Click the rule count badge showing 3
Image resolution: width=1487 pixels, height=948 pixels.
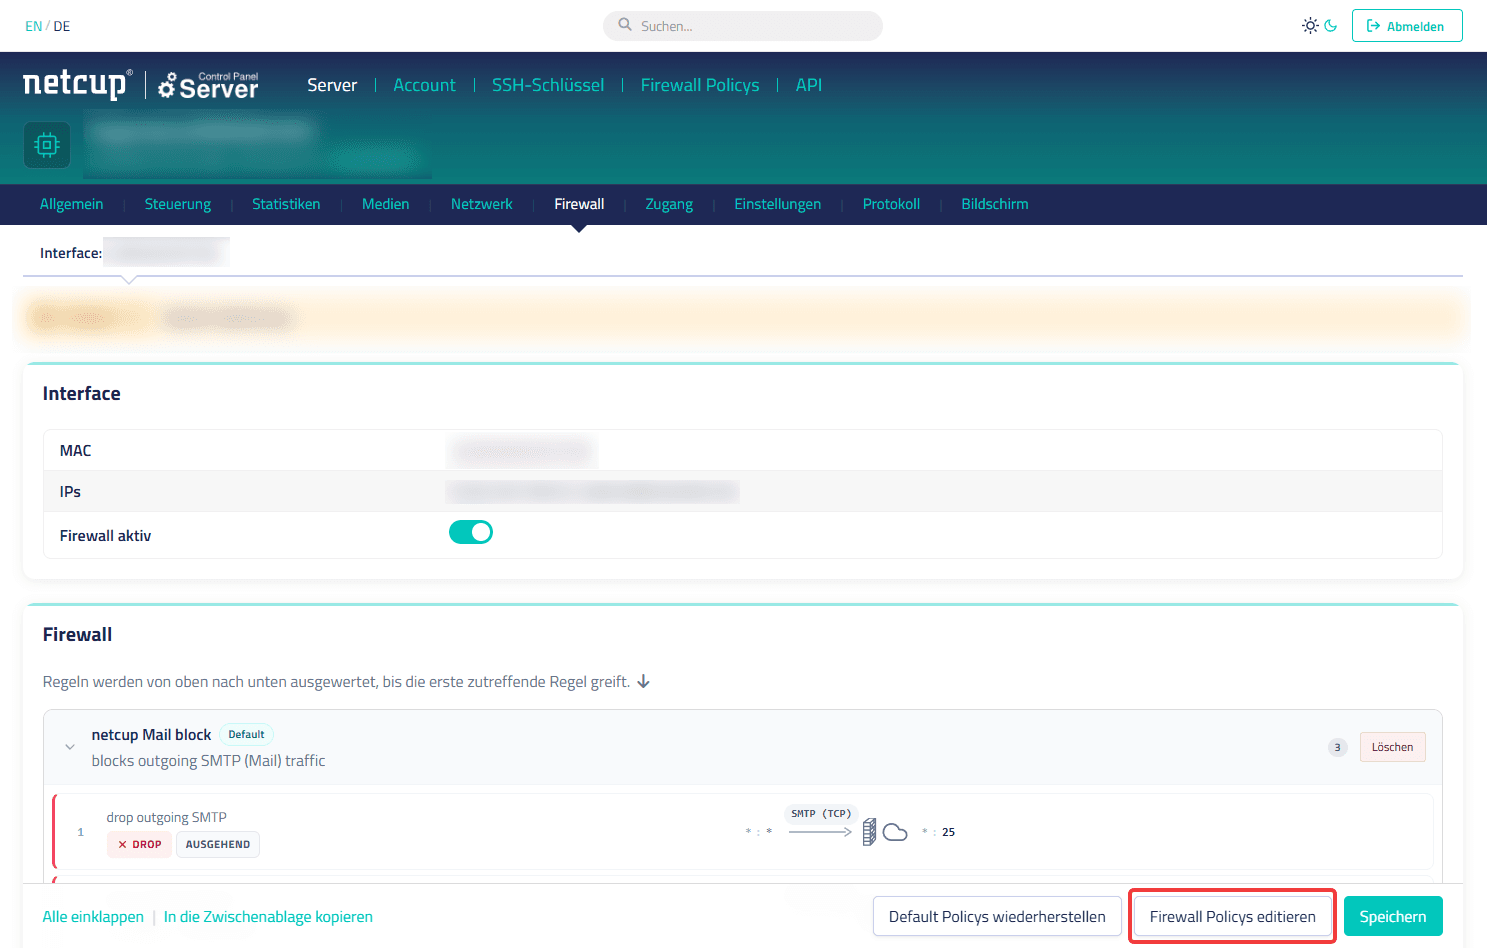pyautogui.click(x=1337, y=748)
